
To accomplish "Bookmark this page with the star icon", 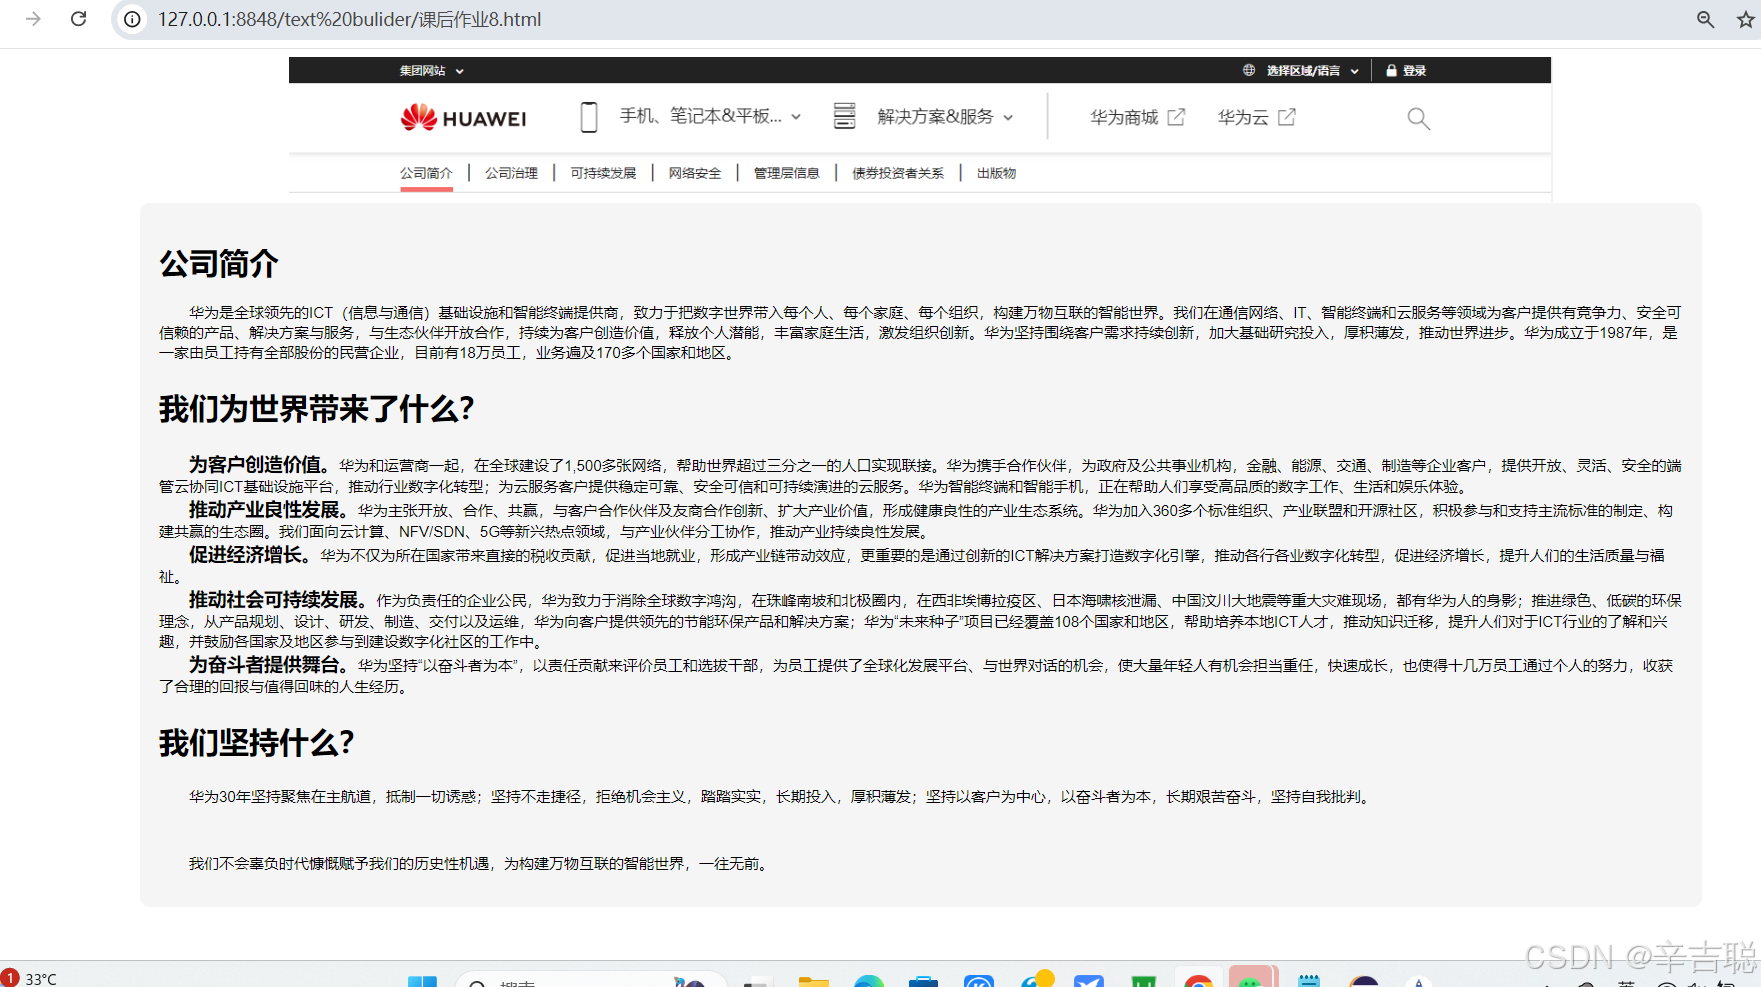I will (1746, 19).
